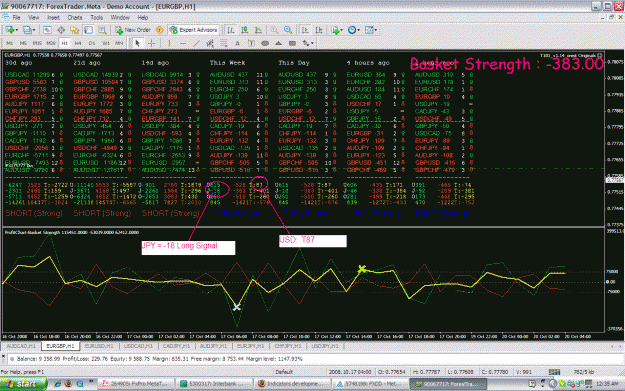Select the ellipse shape tool
This screenshot has width=625, height=391.
265,43
